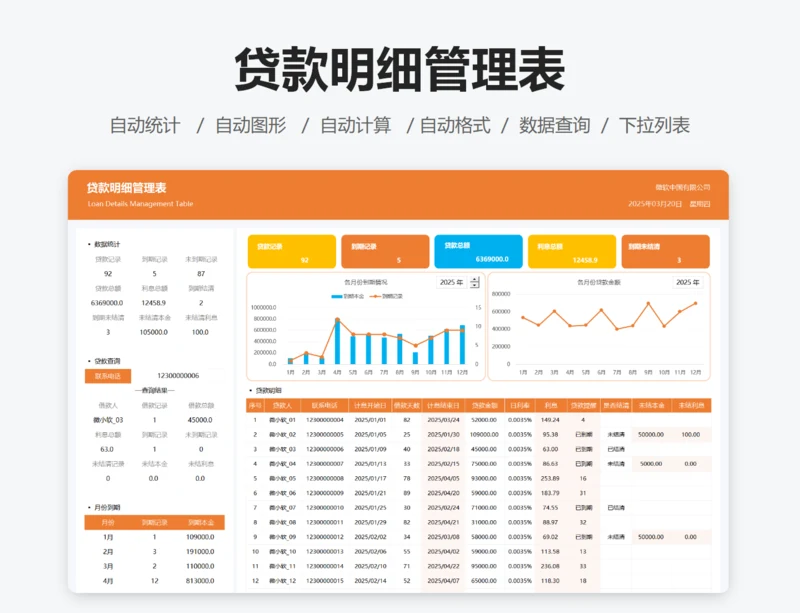Select the yellow 利息总额 summary card
This screenshot has height=613, width=800.
coord(572,252)
